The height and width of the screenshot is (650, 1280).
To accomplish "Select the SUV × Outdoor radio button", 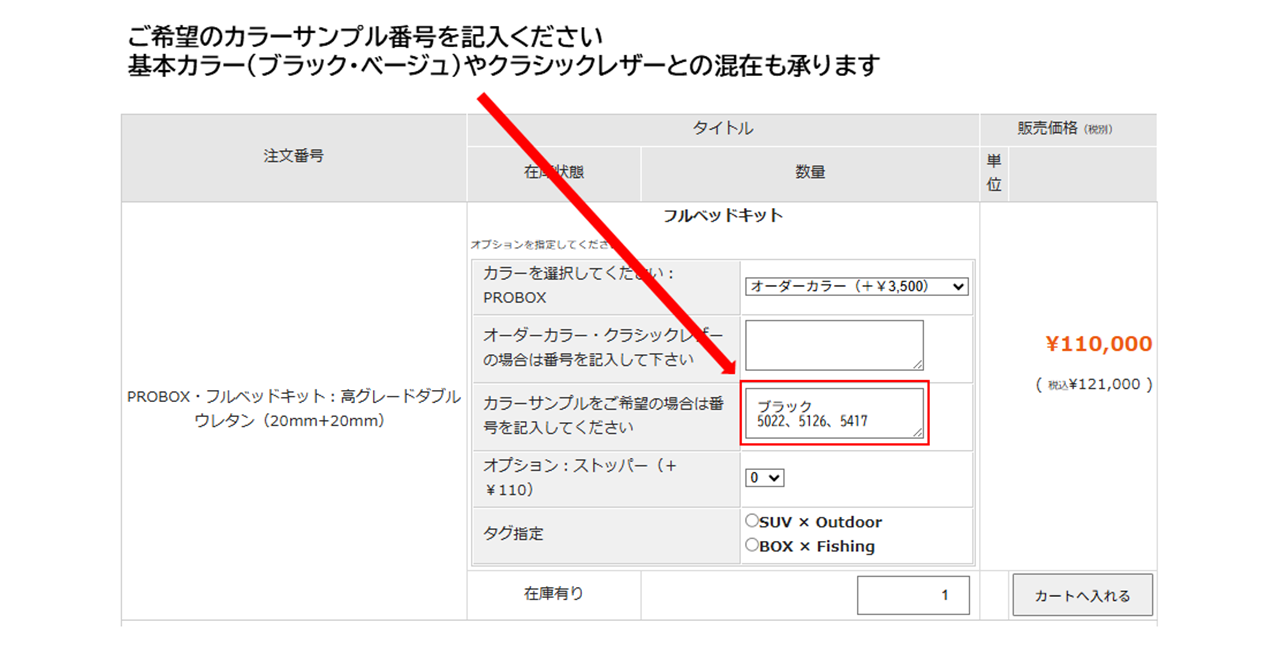I will 753,521.
